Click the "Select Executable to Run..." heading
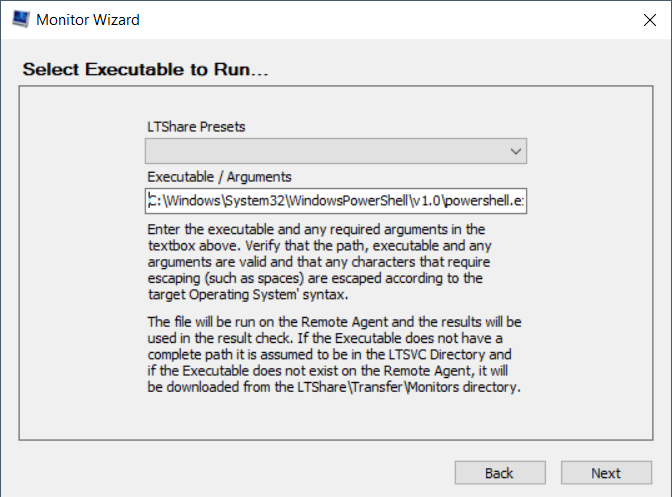The width and height of the screenshot is (672, 497). pos(148,70)
